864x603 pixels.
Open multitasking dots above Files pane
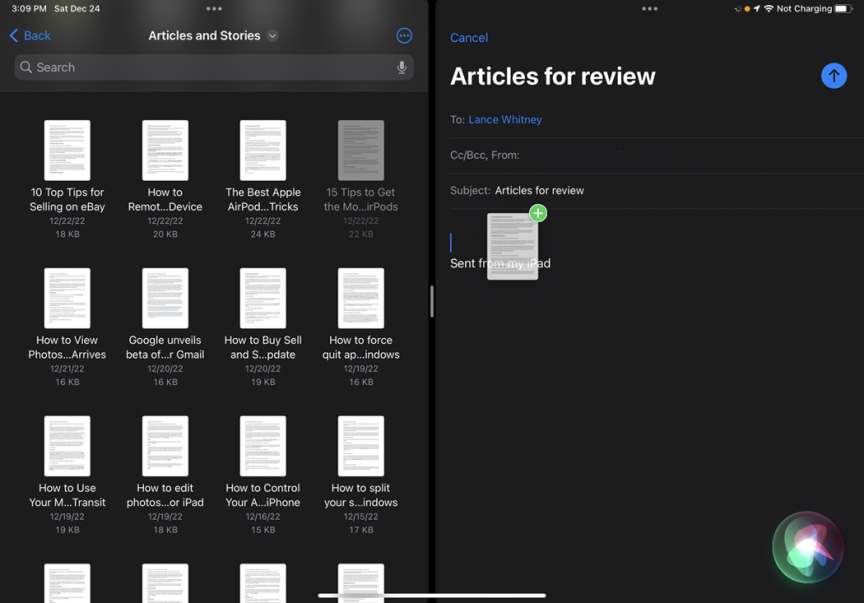214,9
